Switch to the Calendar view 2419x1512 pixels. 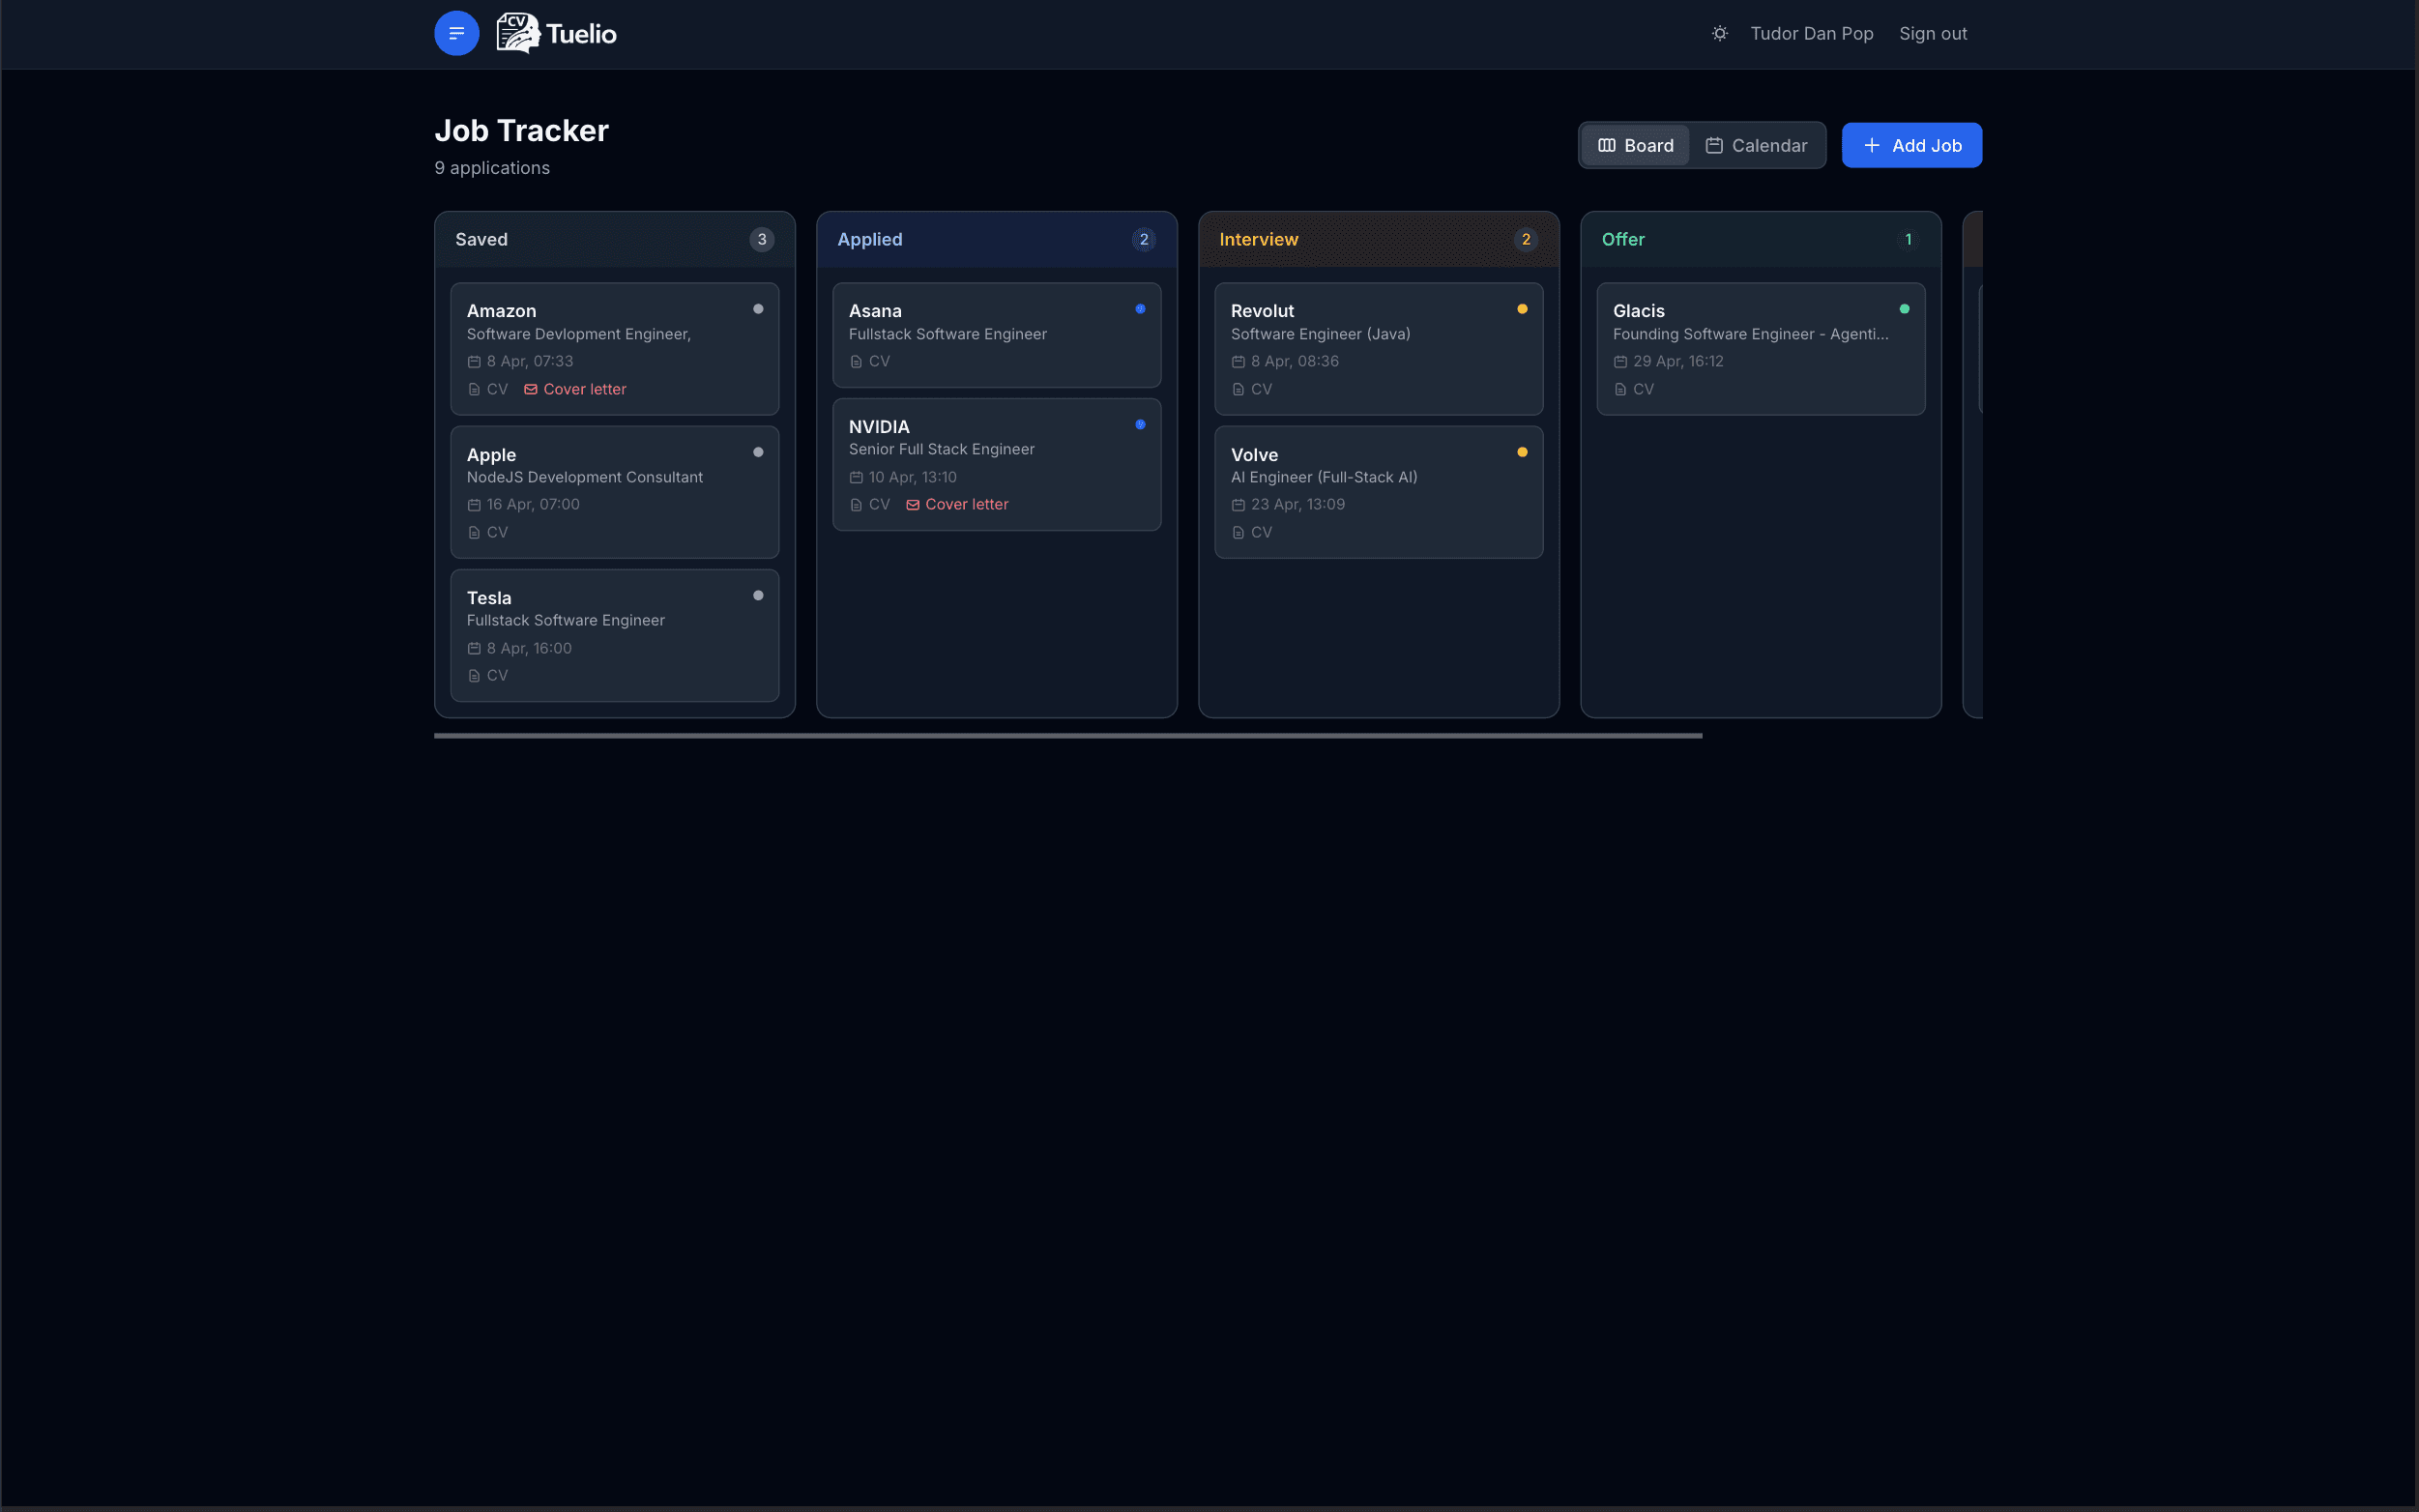click(x=1757, y=145)
